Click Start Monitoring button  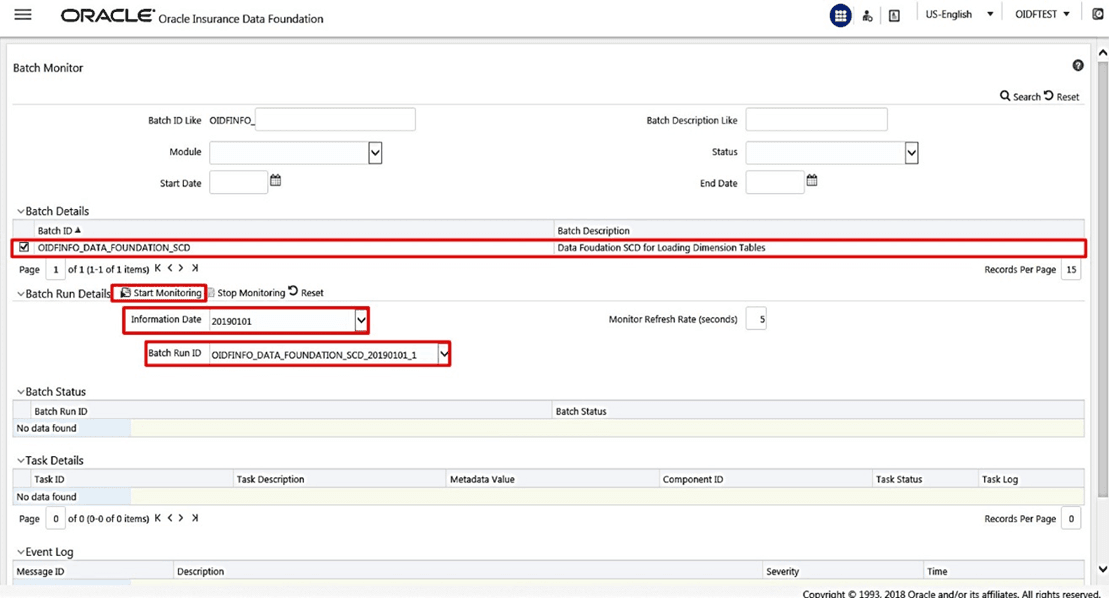[x=161, y=293]
